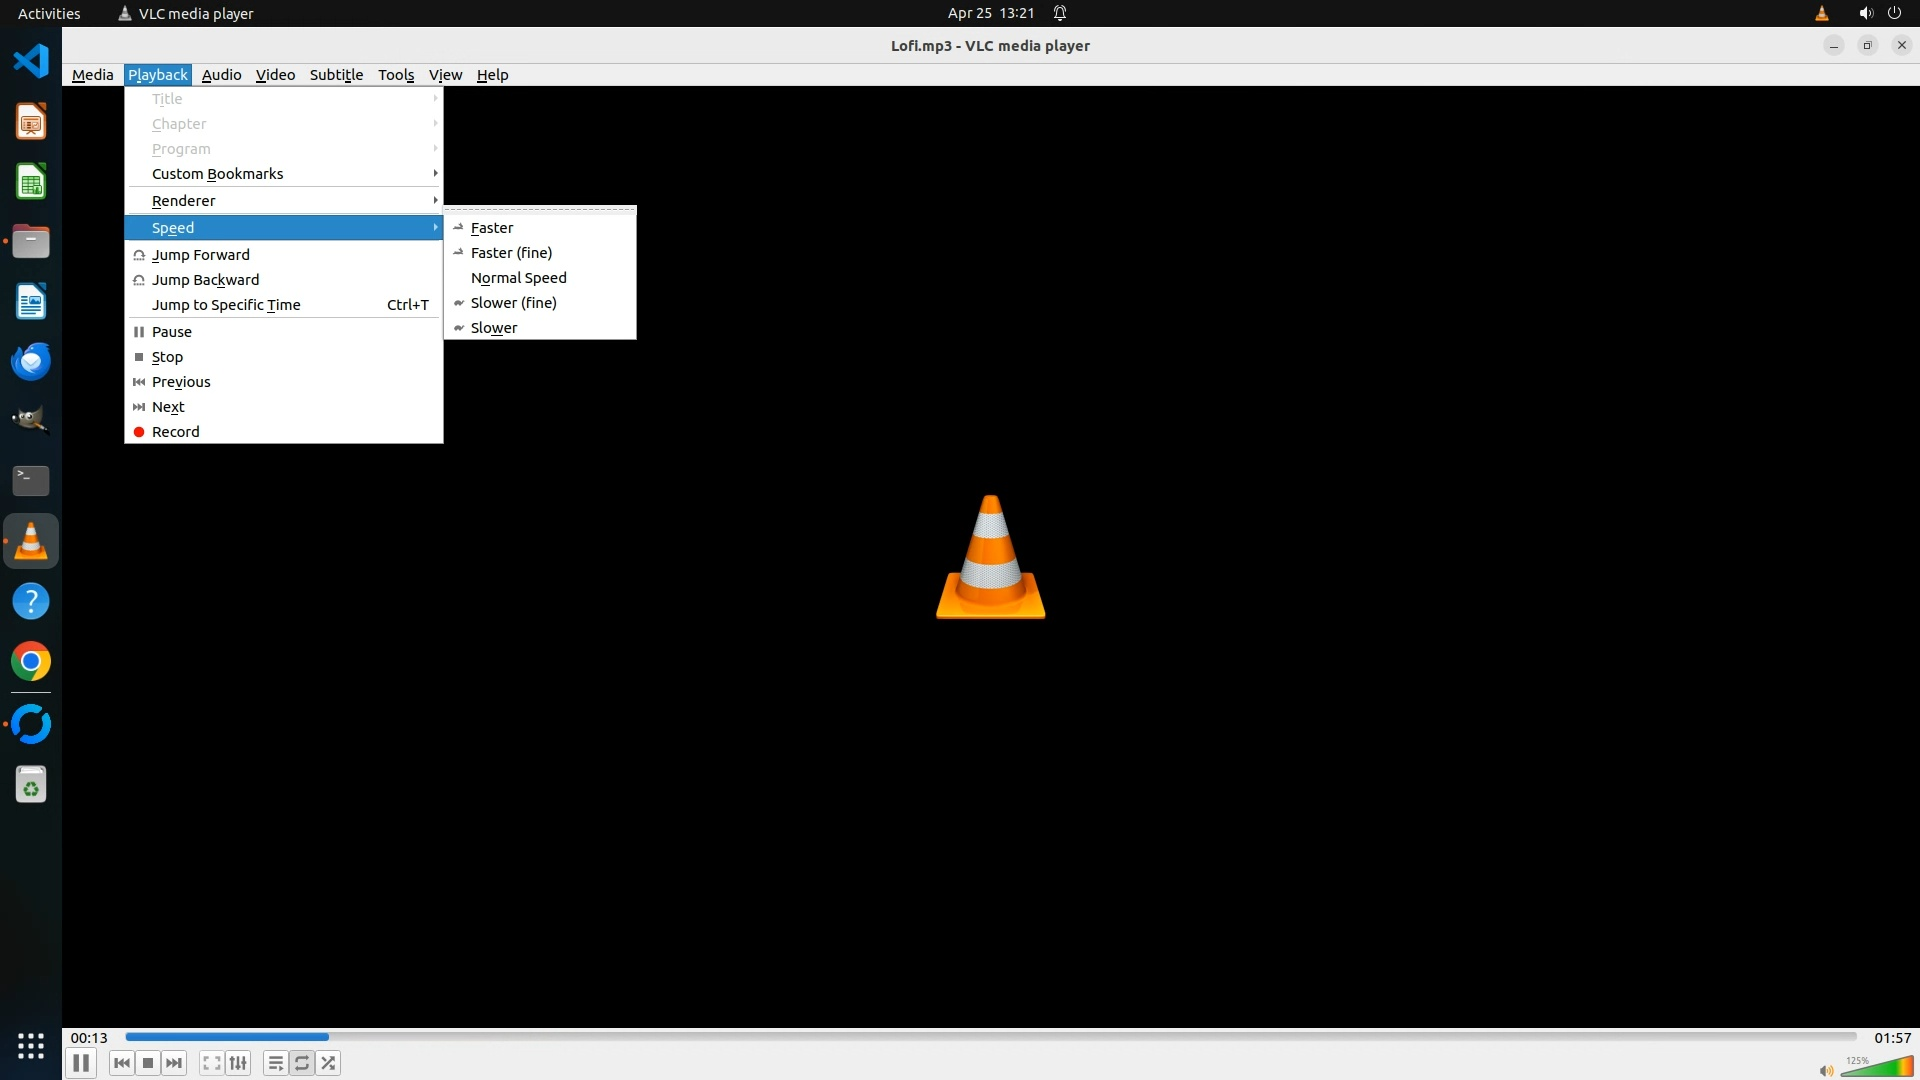
Task: Detach the Speed submenu via tear-off line
Action: click(540, 211)
